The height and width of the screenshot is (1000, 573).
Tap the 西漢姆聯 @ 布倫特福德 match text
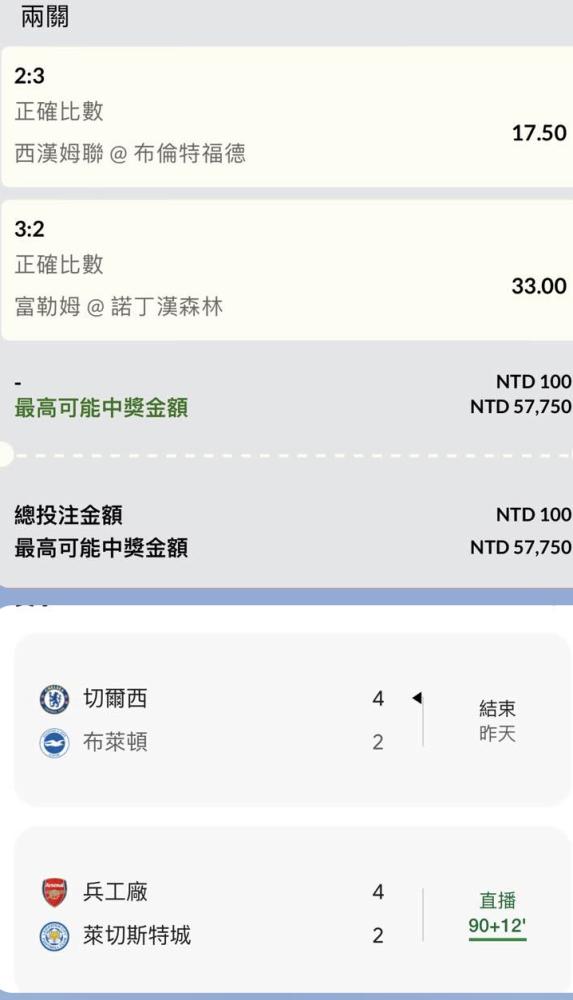coord(130,154)
